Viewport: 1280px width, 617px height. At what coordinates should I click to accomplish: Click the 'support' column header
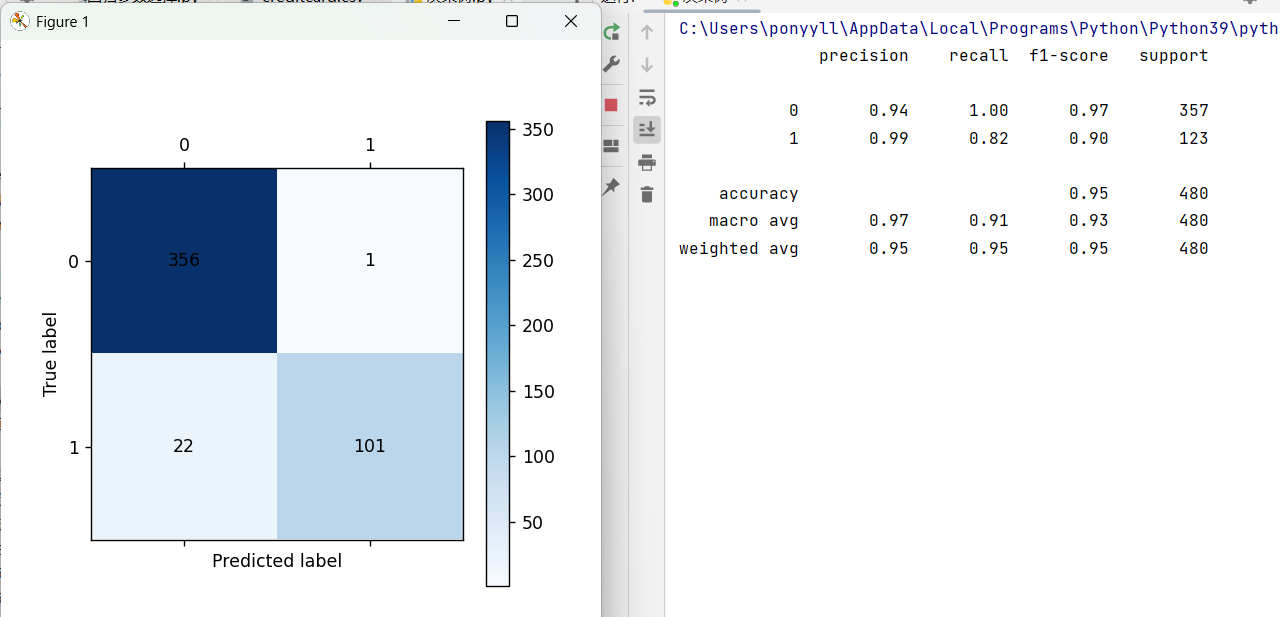point(1174,56)
